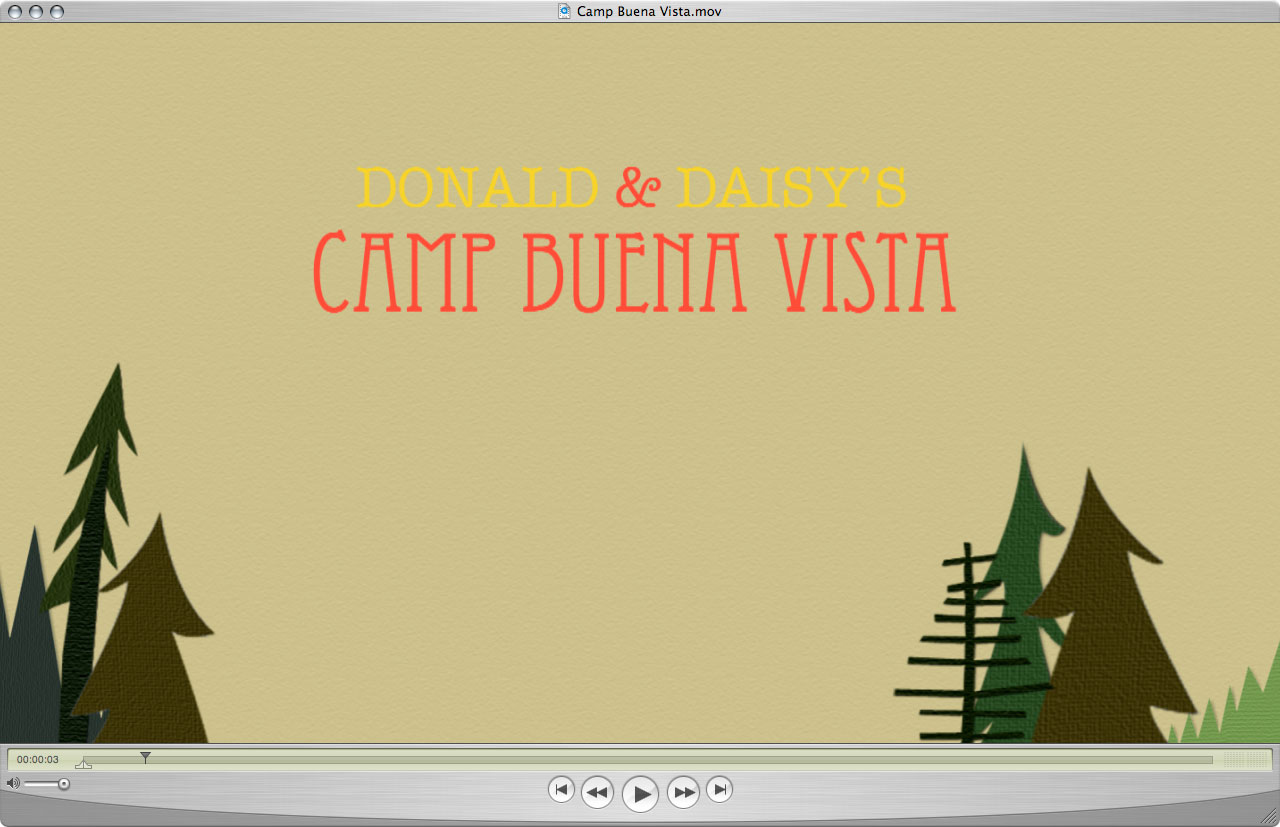
Task: Mute audio via the speaker icon
Action: point(13,783)
